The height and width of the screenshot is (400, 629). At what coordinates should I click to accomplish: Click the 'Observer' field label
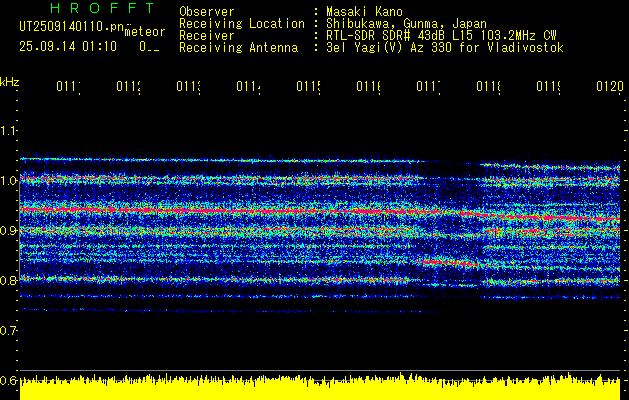207,12
